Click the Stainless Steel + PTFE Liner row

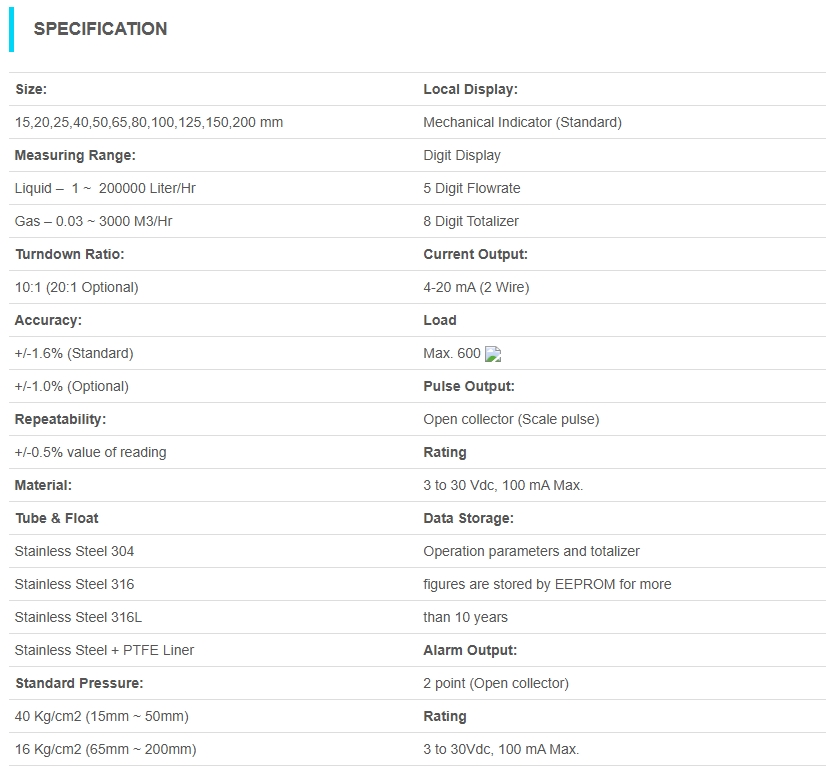(x=104, y=651)
